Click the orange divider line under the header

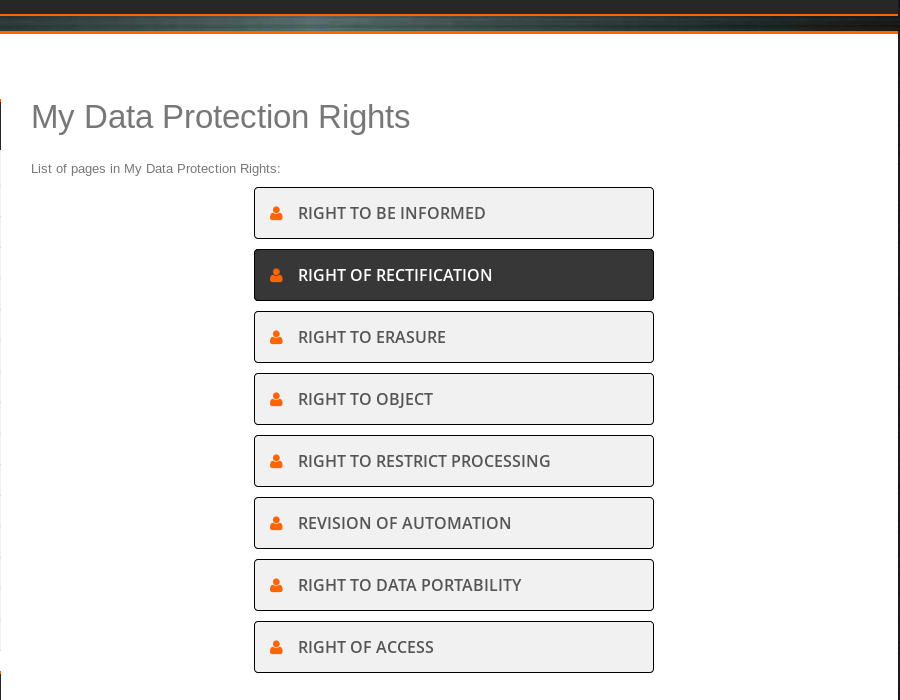(450, 32)
